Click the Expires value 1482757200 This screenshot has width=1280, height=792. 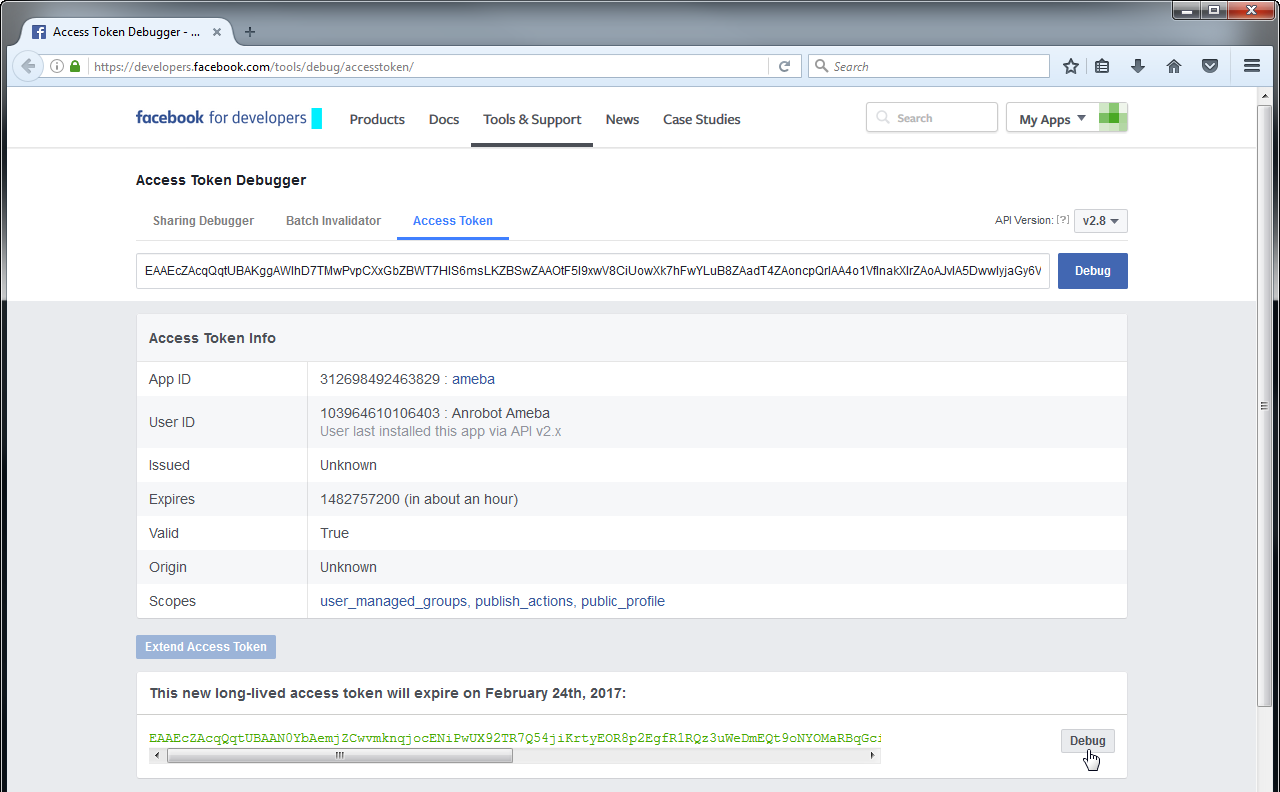[x=360, y=499]
